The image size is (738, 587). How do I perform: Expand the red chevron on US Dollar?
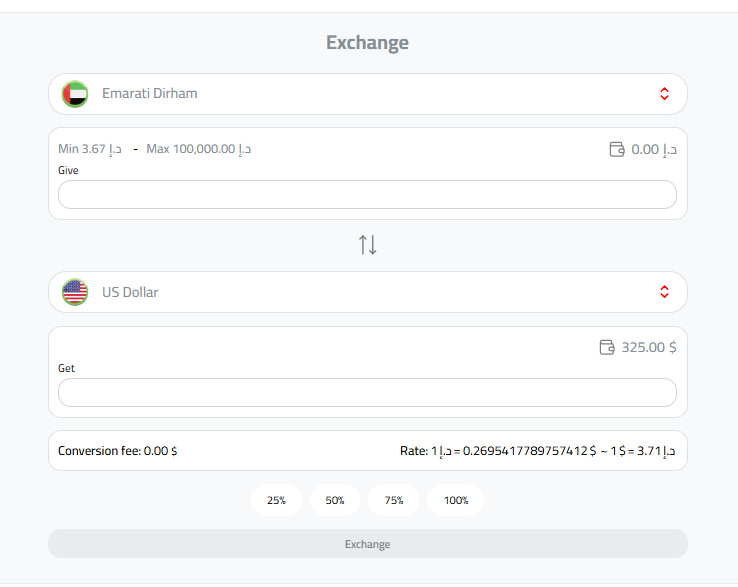pyautogui.click(x=664, y=292)
